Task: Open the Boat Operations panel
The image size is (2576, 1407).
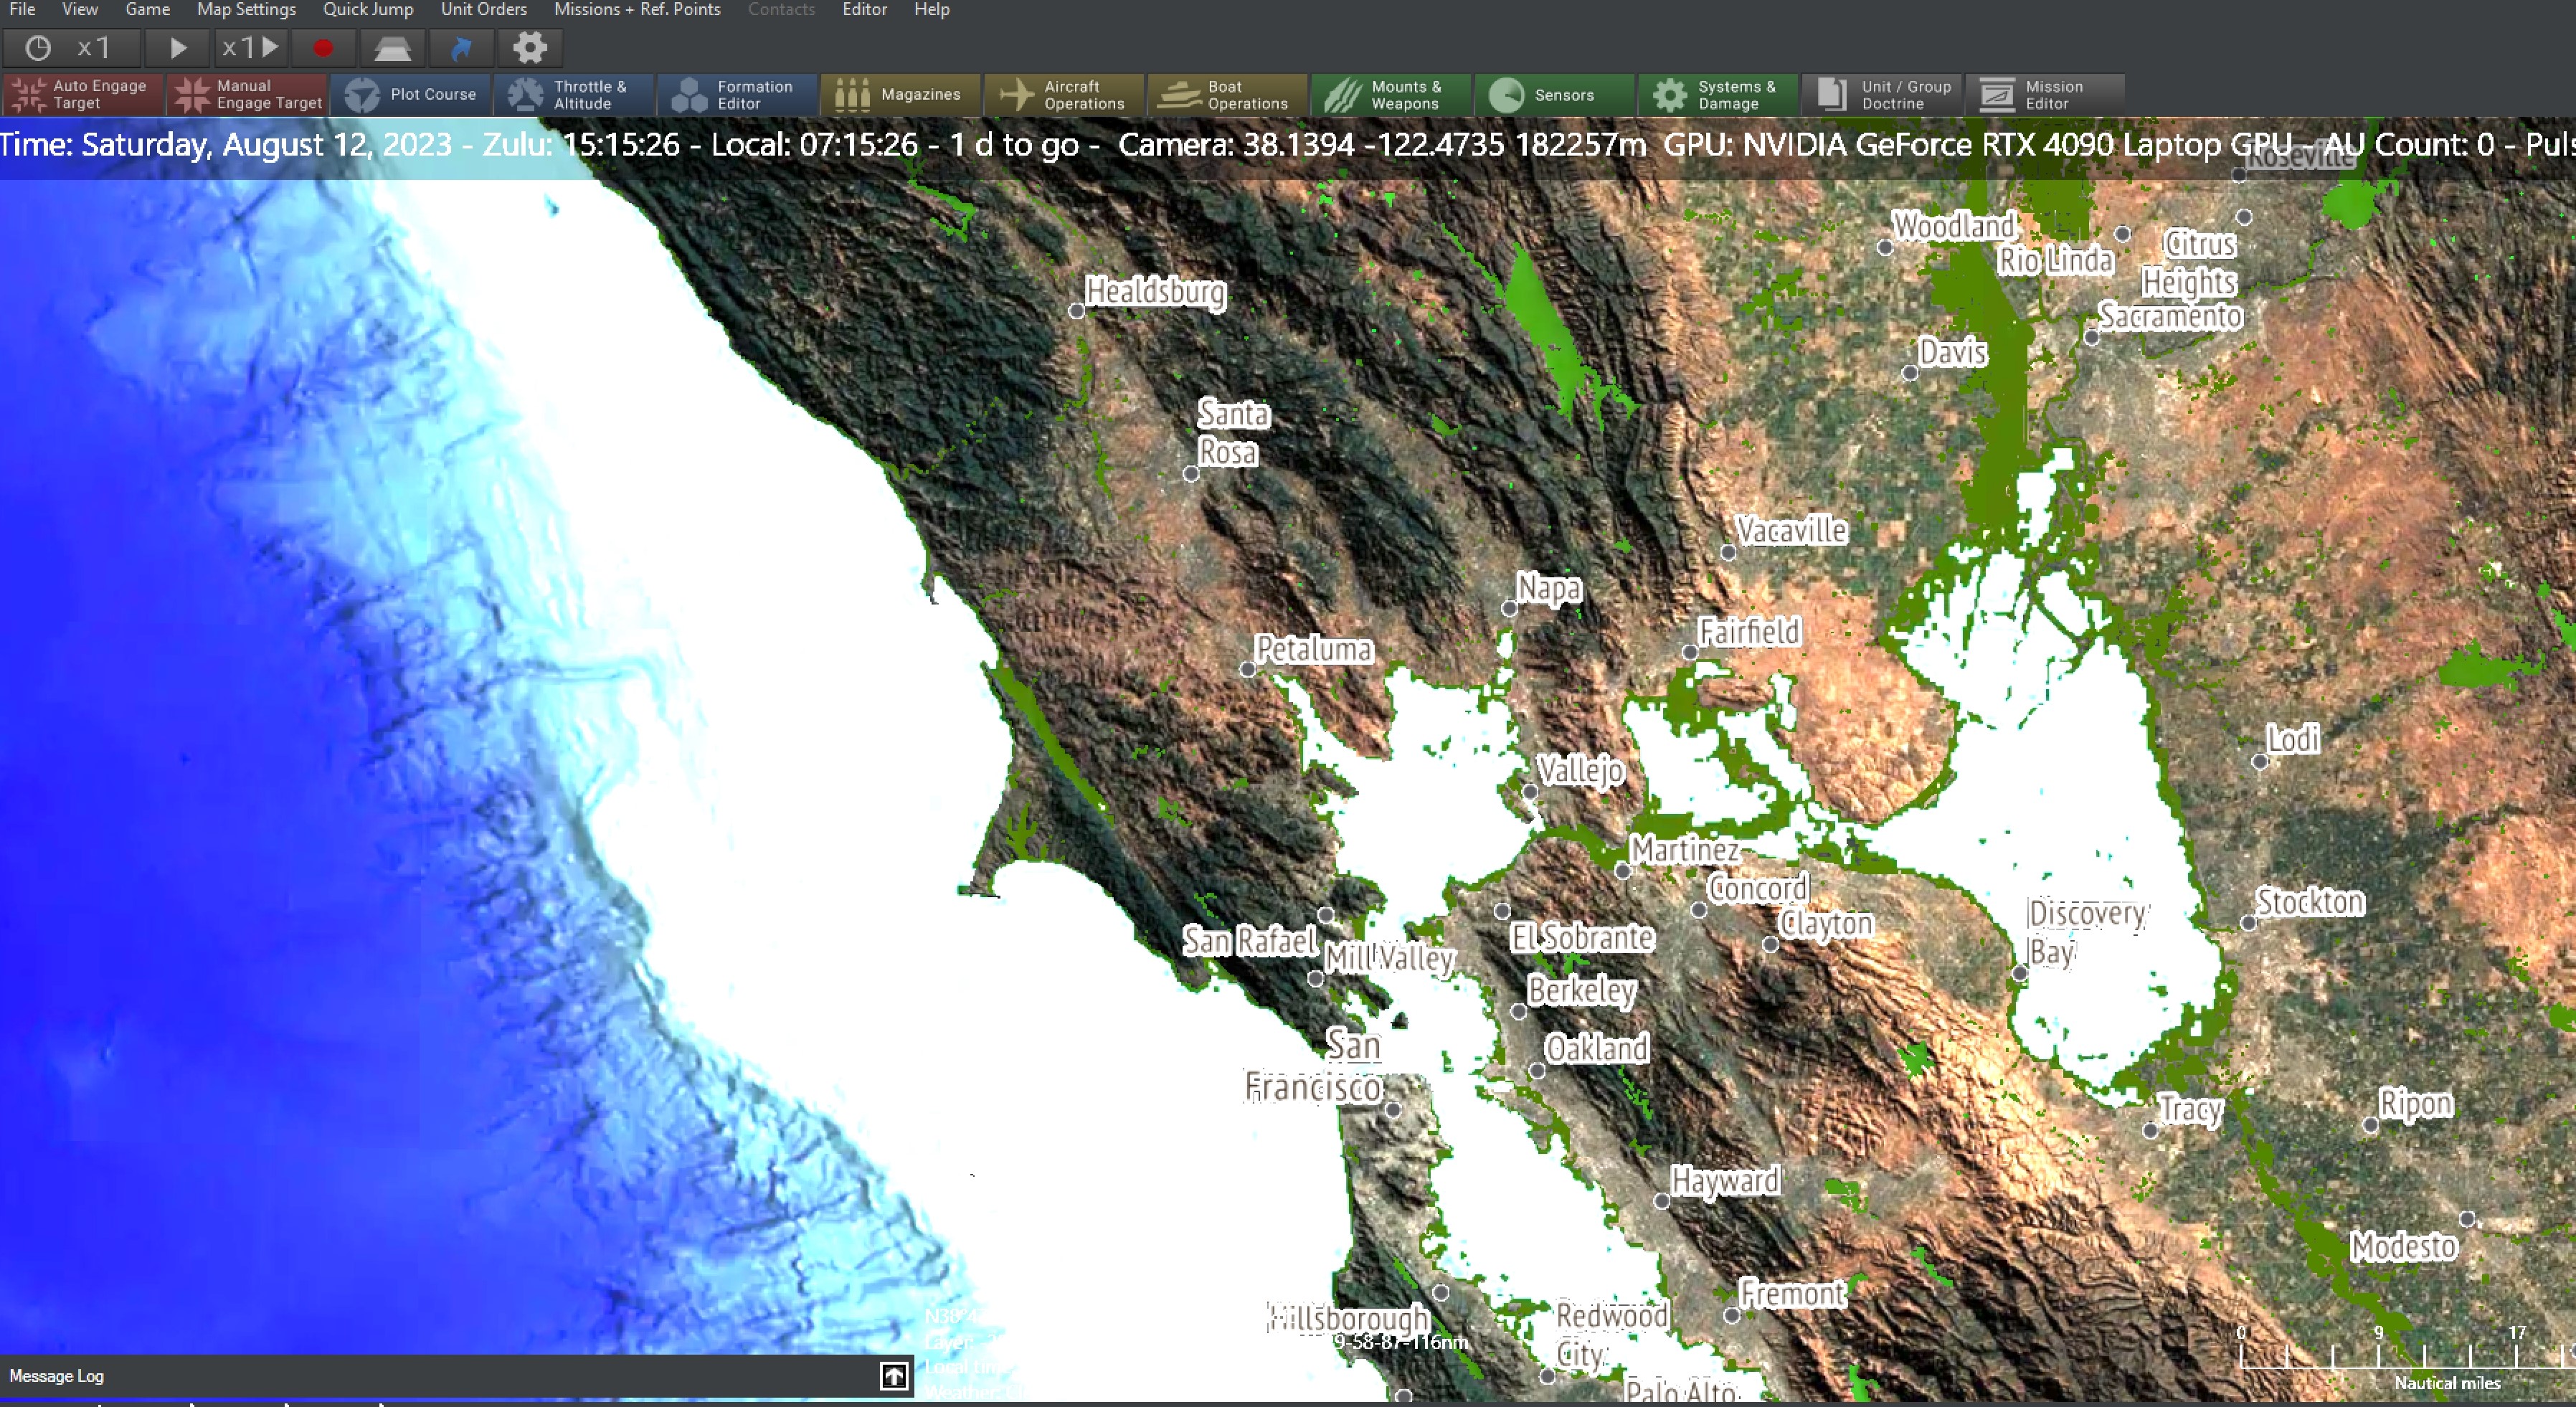Action: point(1227,94)
